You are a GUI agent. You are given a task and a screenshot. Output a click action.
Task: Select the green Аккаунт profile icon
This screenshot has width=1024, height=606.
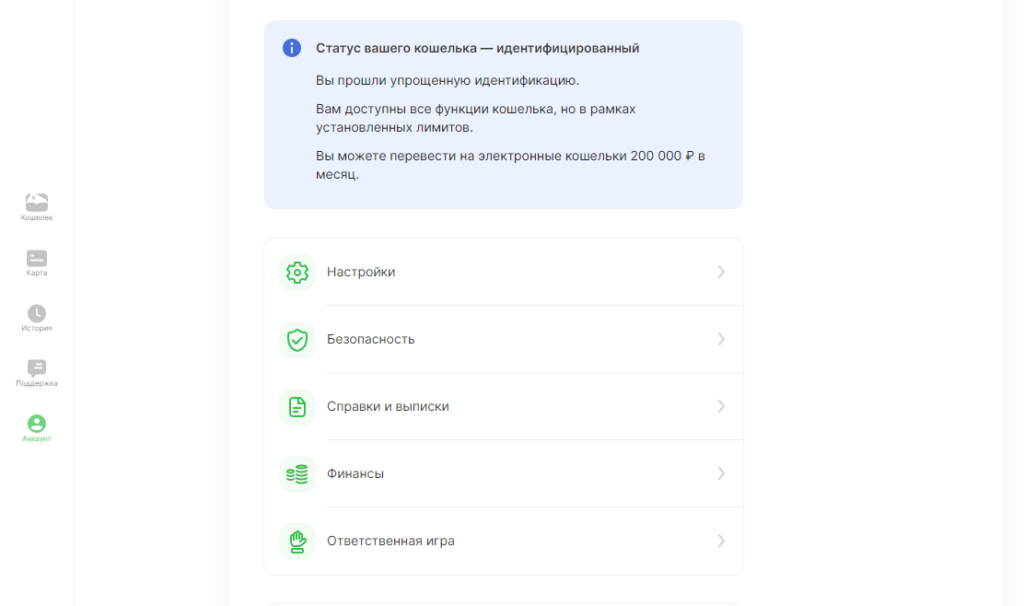tap(37, 423)
